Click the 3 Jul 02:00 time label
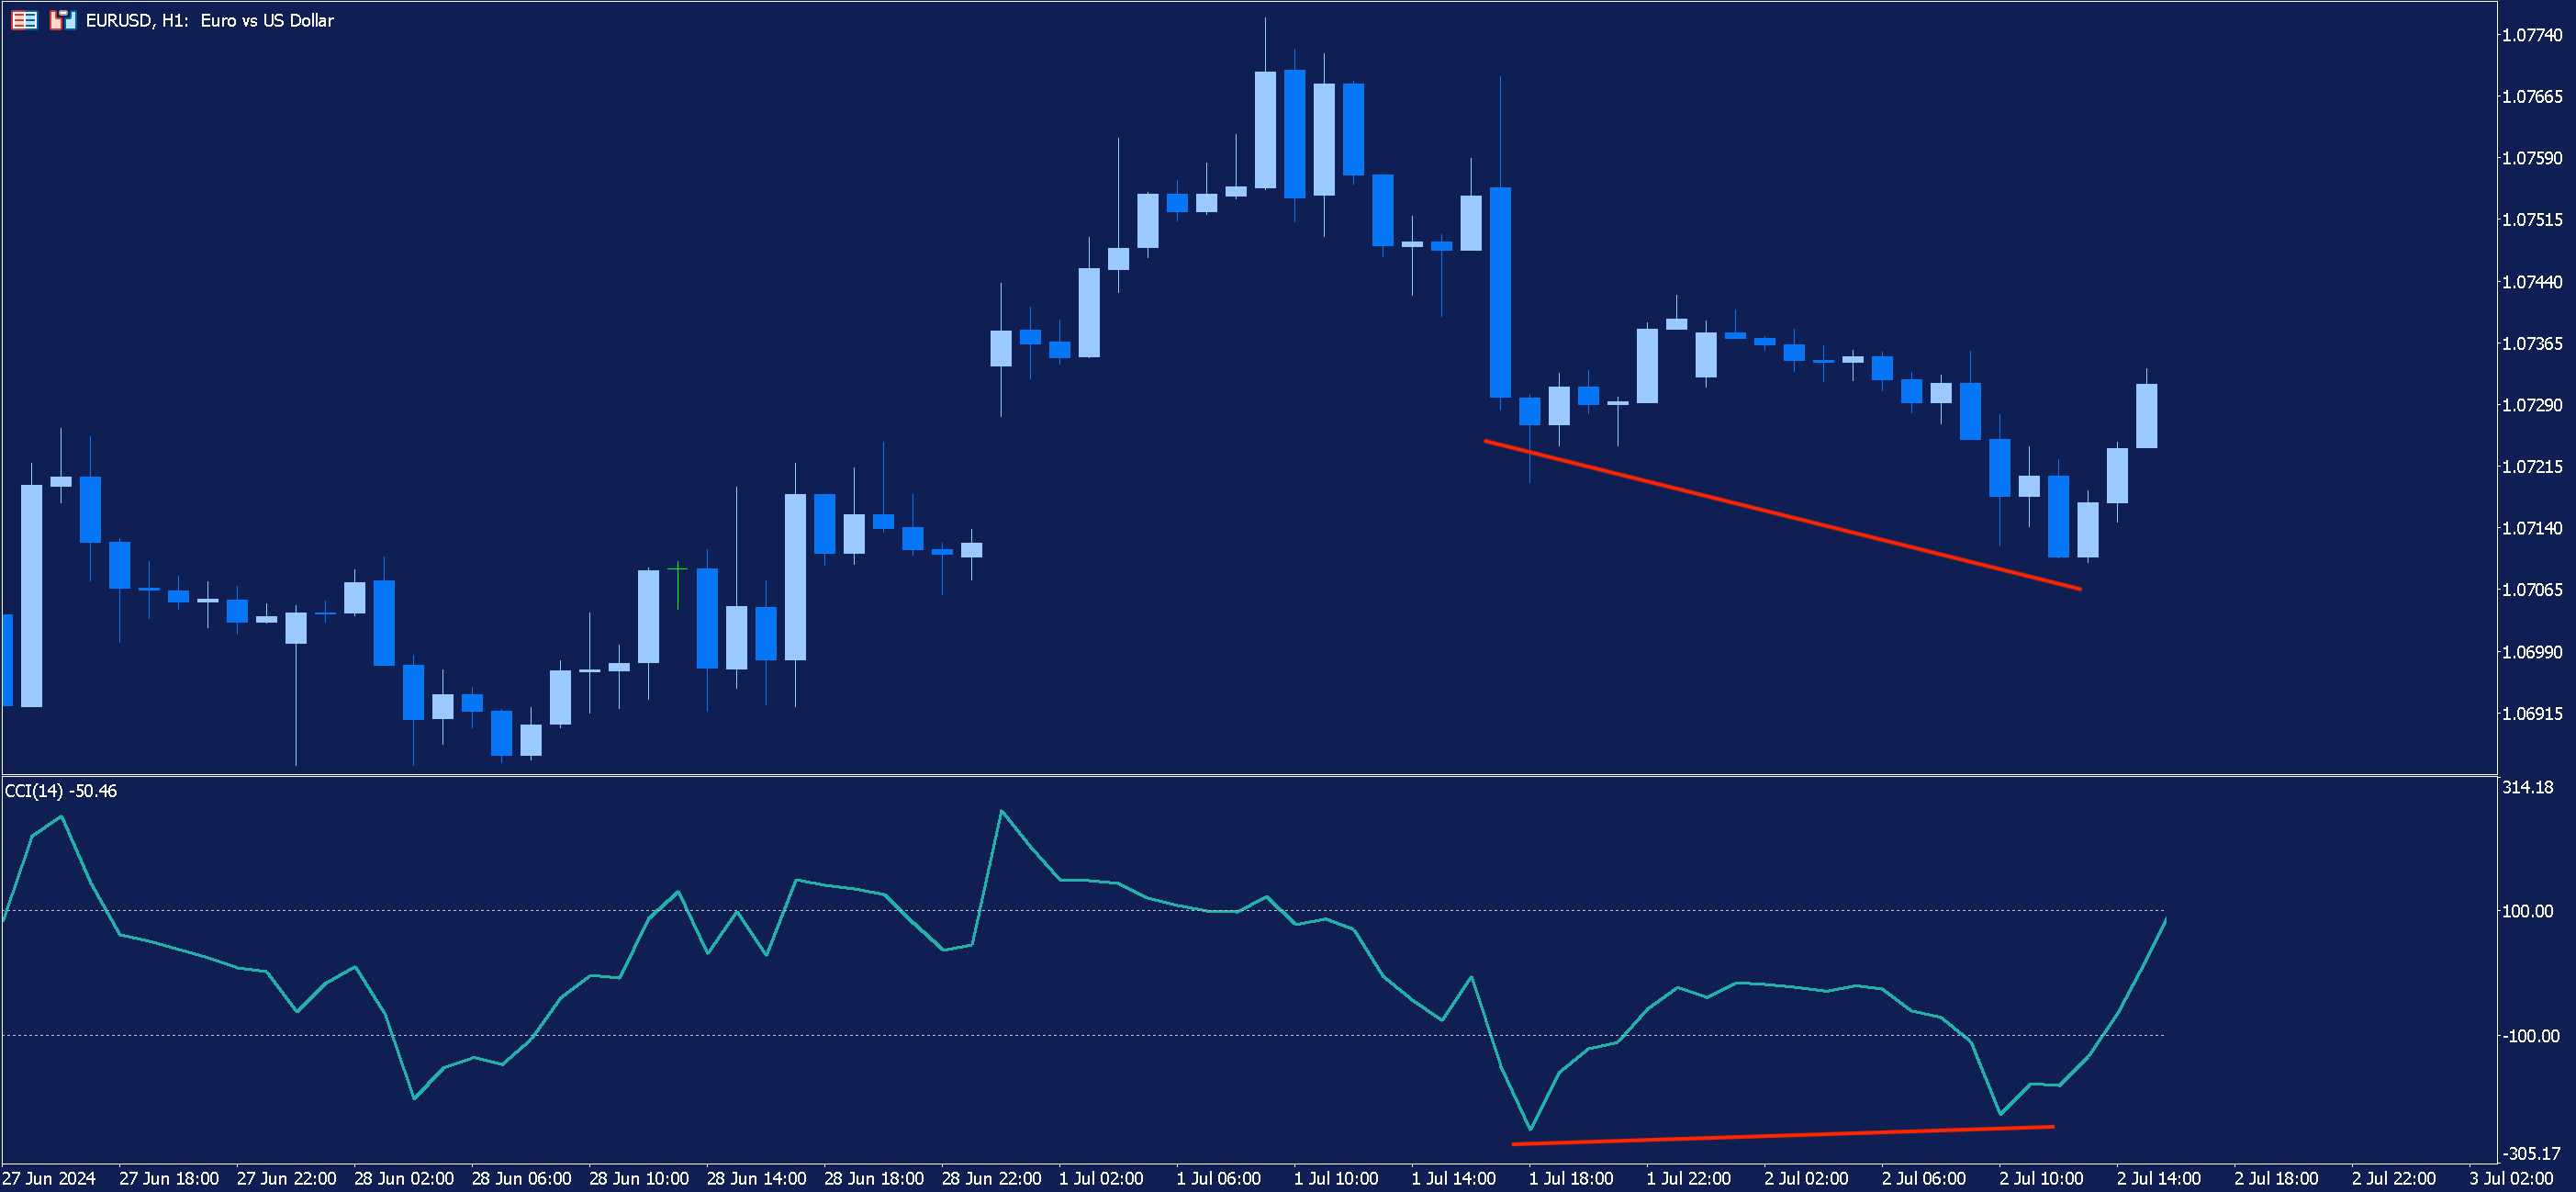The width and height of the screenshot is (2576, 1192). coord(2511,1178)
